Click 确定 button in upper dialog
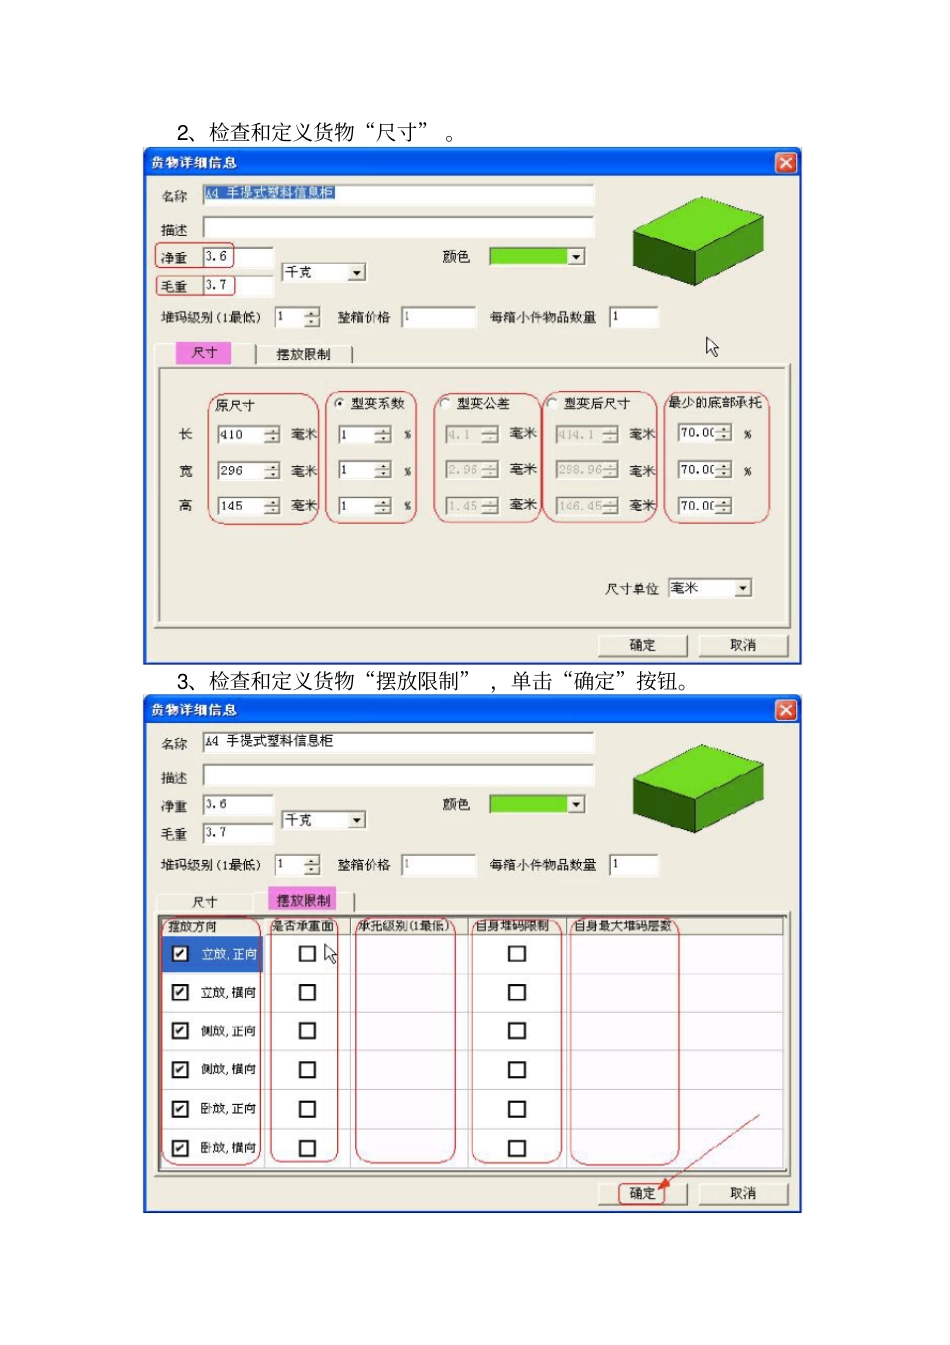 pos(643,645)
